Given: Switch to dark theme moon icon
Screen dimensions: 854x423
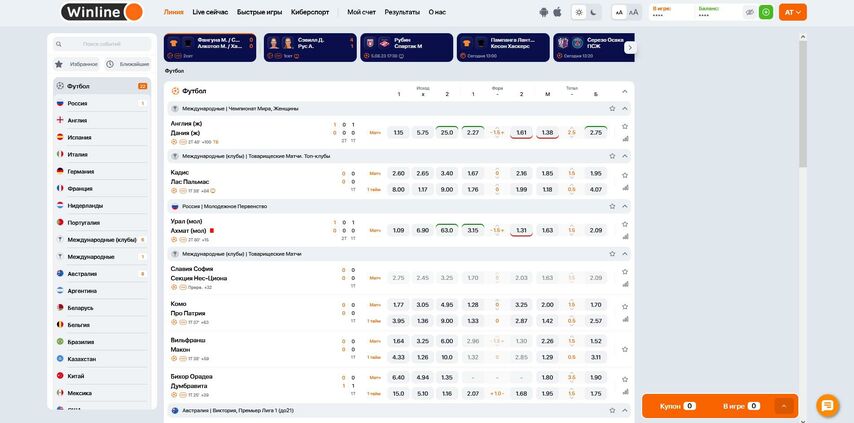Looking at the screenshot, I should (x=594, y=12).
